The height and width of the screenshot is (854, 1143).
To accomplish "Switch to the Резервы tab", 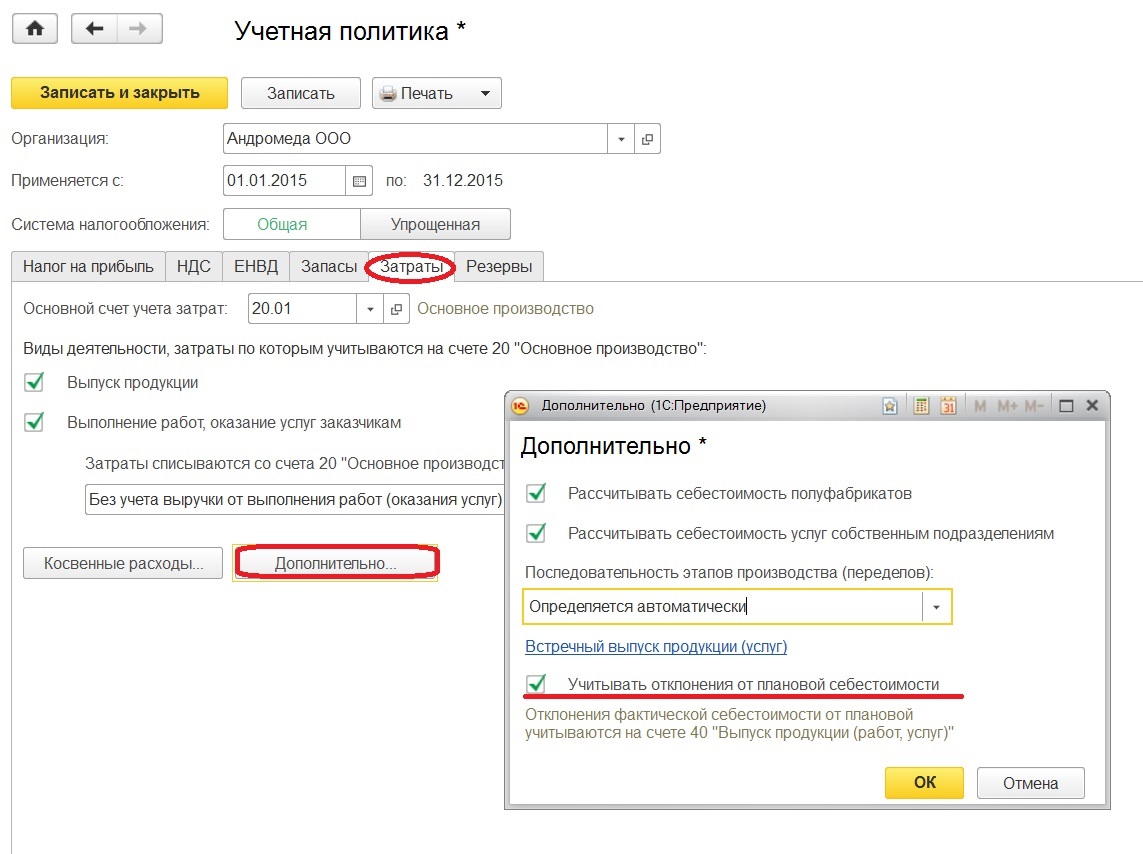I will coord(499,267).
